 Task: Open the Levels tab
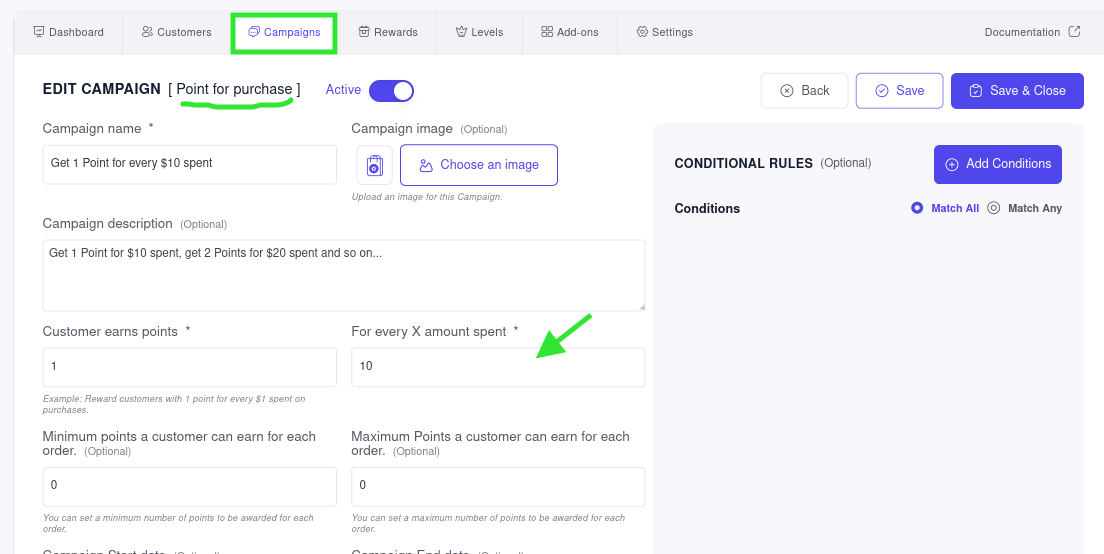(x=479, y=32)
